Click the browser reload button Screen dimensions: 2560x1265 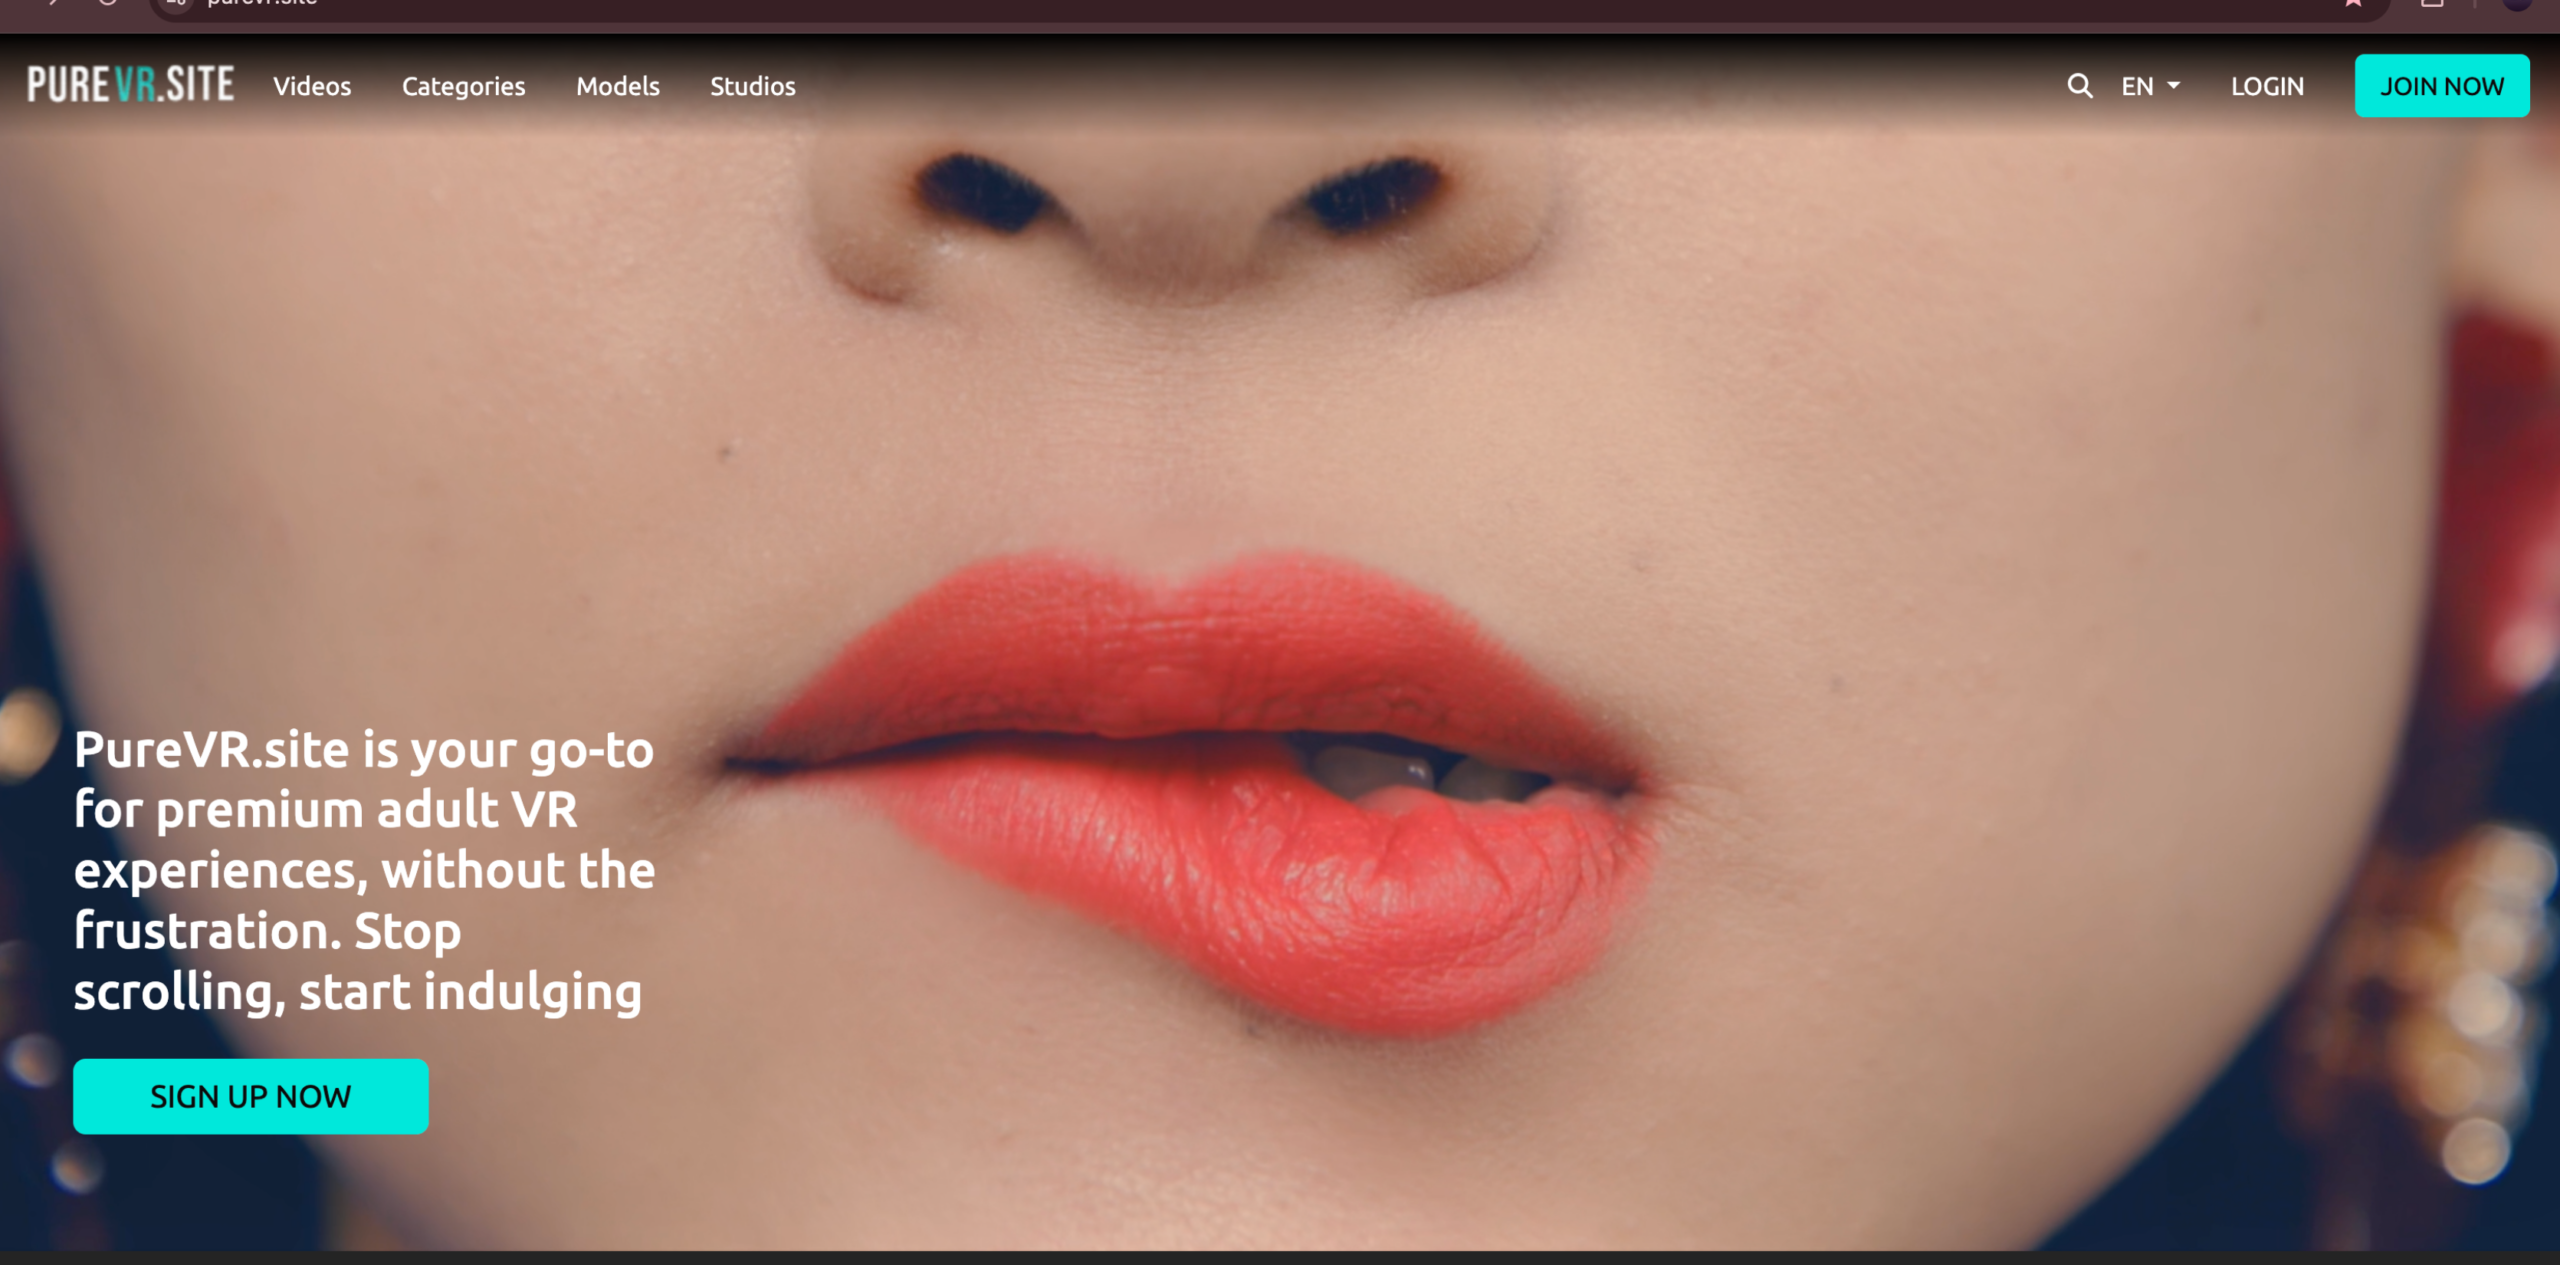pyautogui.click(x=107, y=3)
